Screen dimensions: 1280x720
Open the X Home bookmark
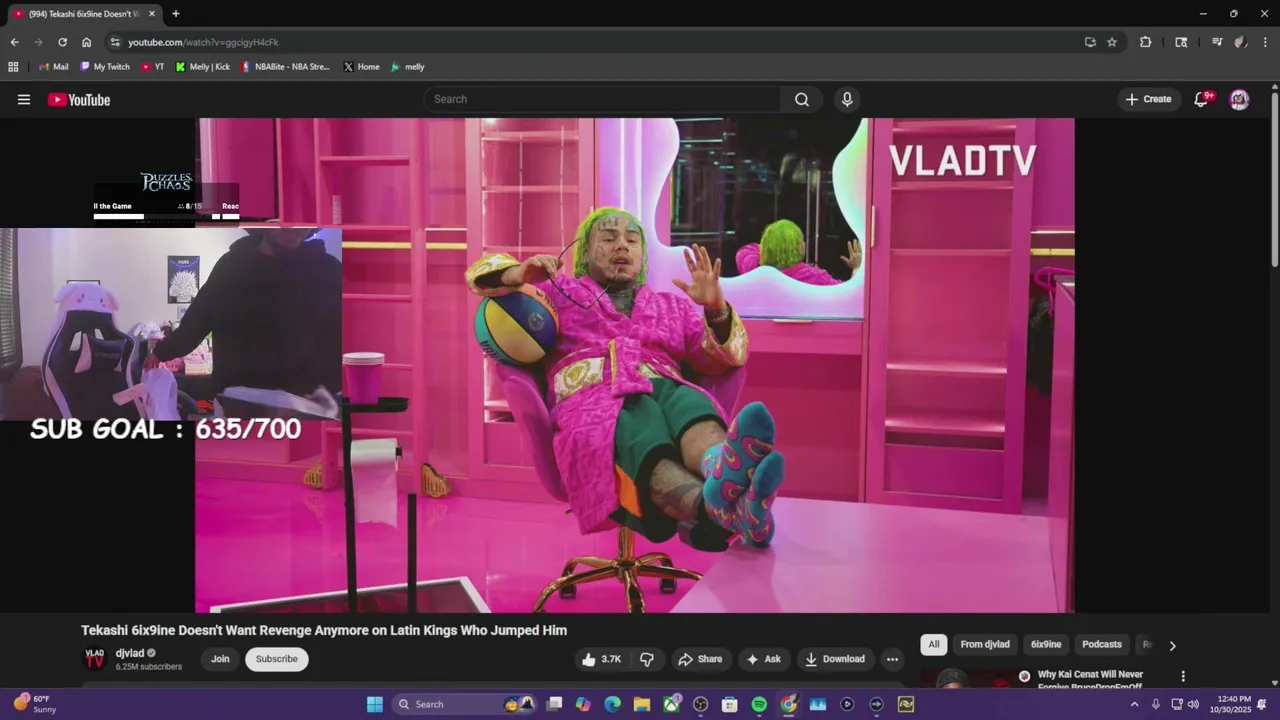coord(361,67)
